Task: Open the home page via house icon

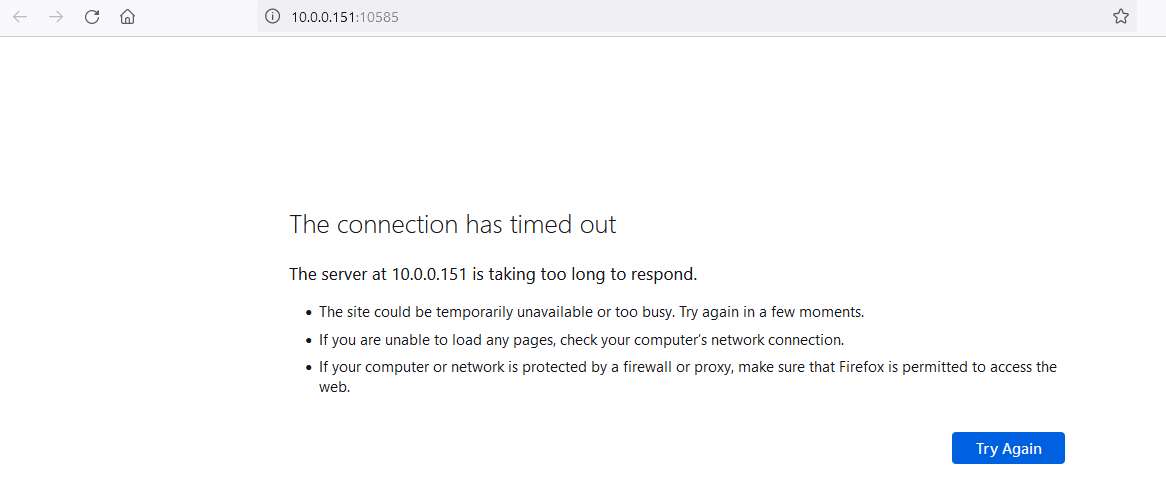Action: tap(127, 16)
